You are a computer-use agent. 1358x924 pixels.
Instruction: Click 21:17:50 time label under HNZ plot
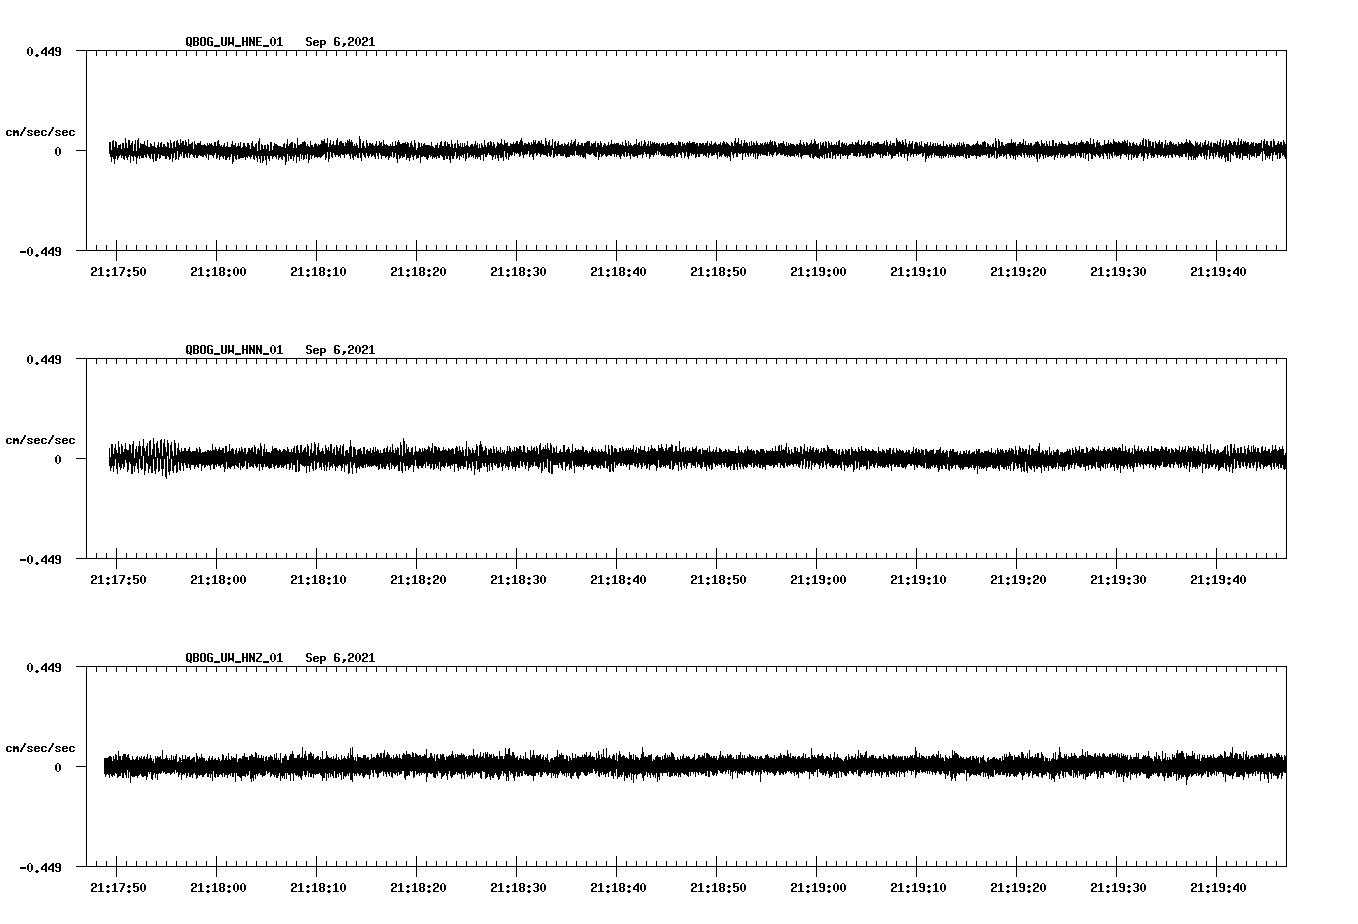pos(118,888)
